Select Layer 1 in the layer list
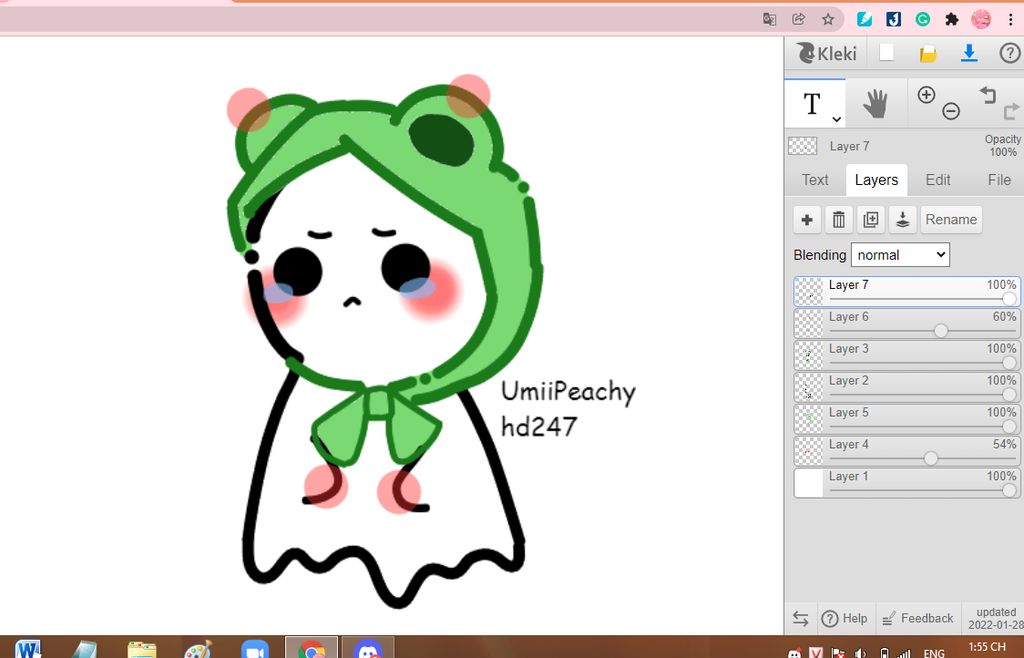1024x658 pixels. point(907,484)
